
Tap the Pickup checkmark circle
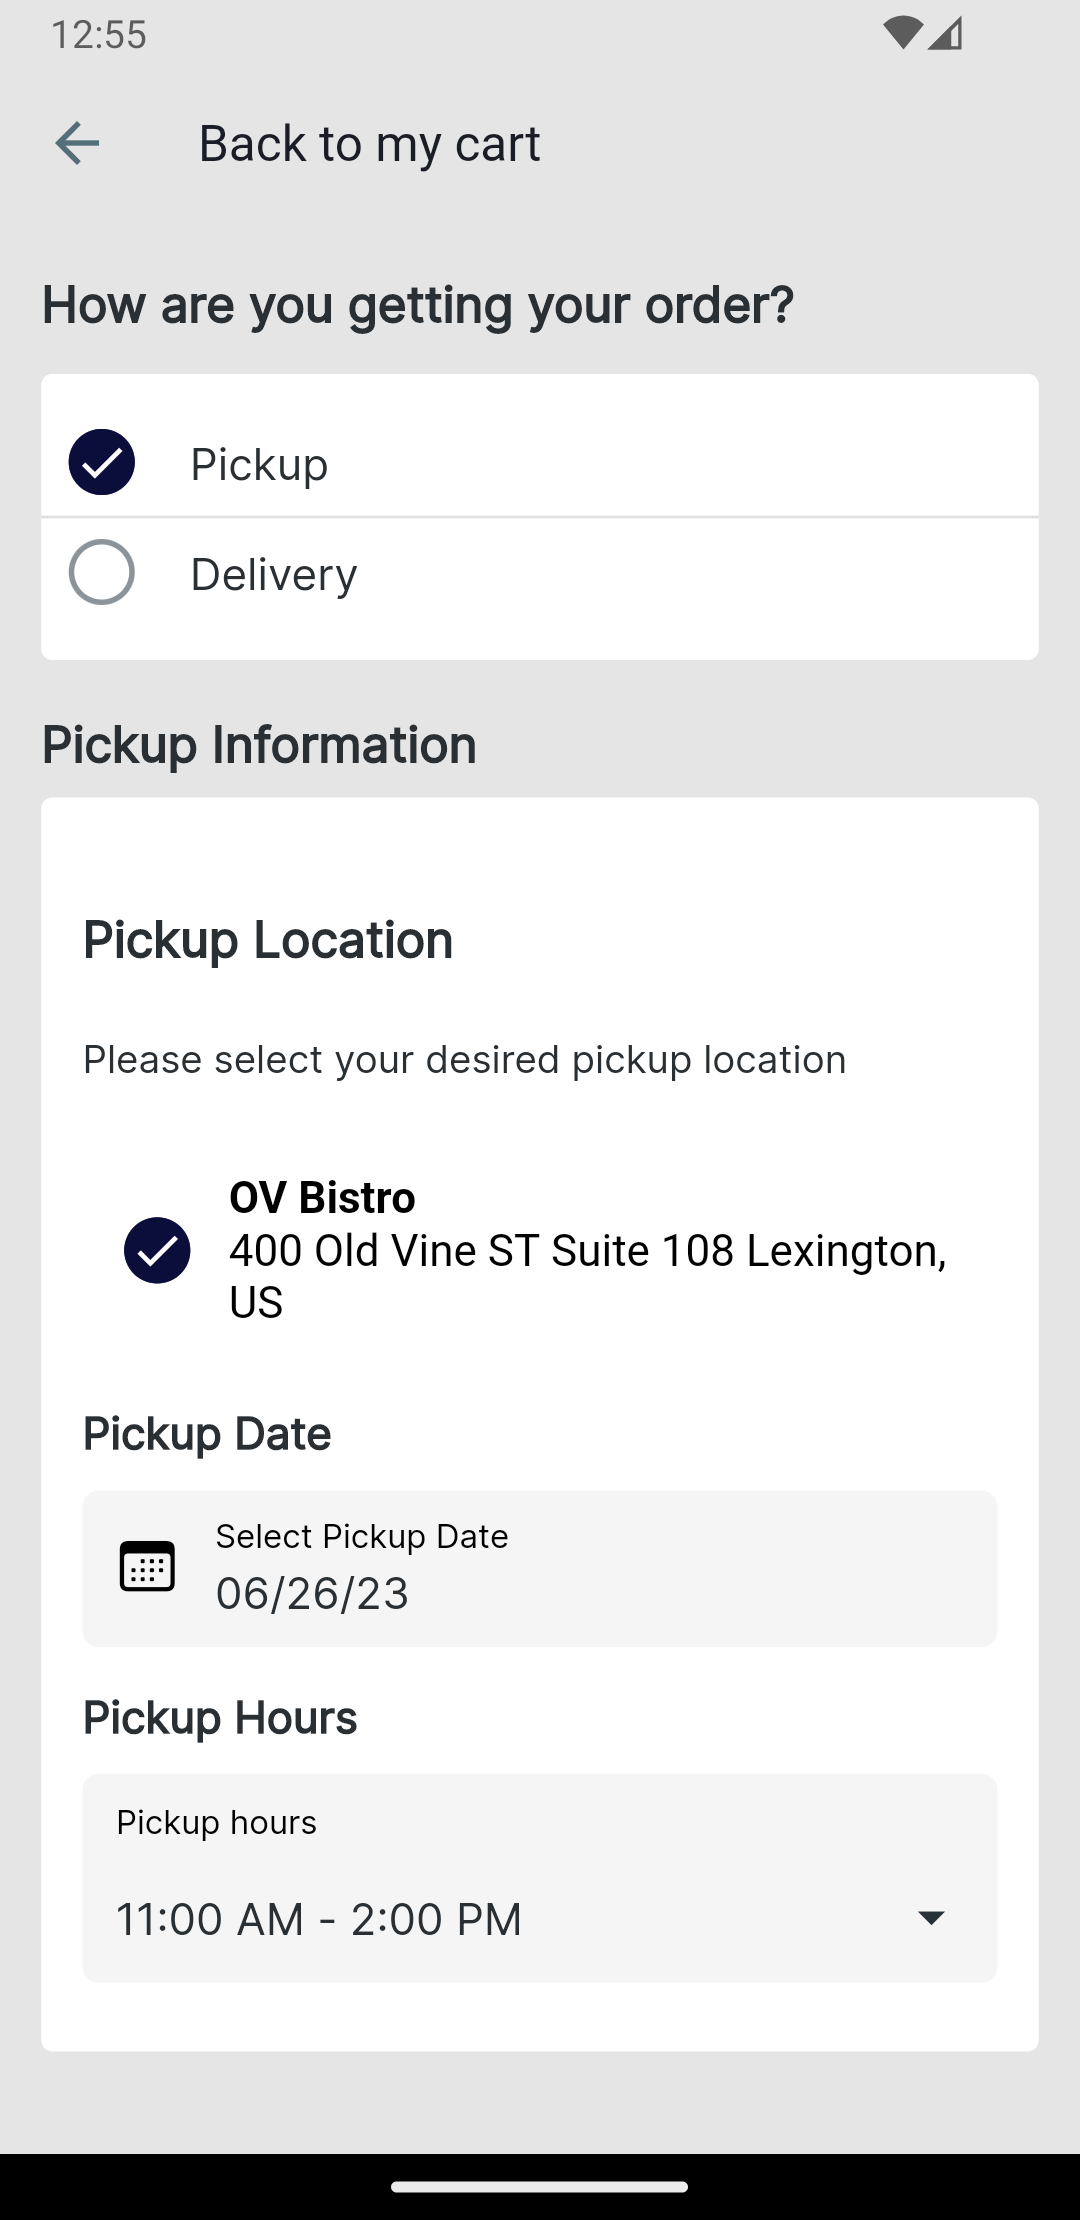(x=101, y=462)
